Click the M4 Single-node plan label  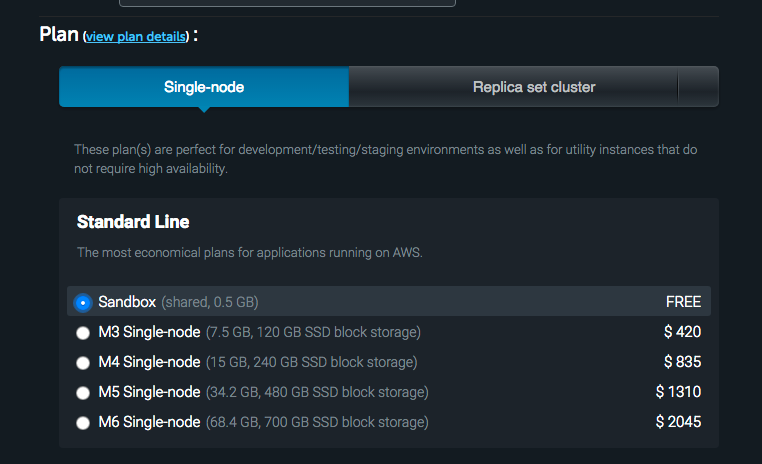pos(149,362)
